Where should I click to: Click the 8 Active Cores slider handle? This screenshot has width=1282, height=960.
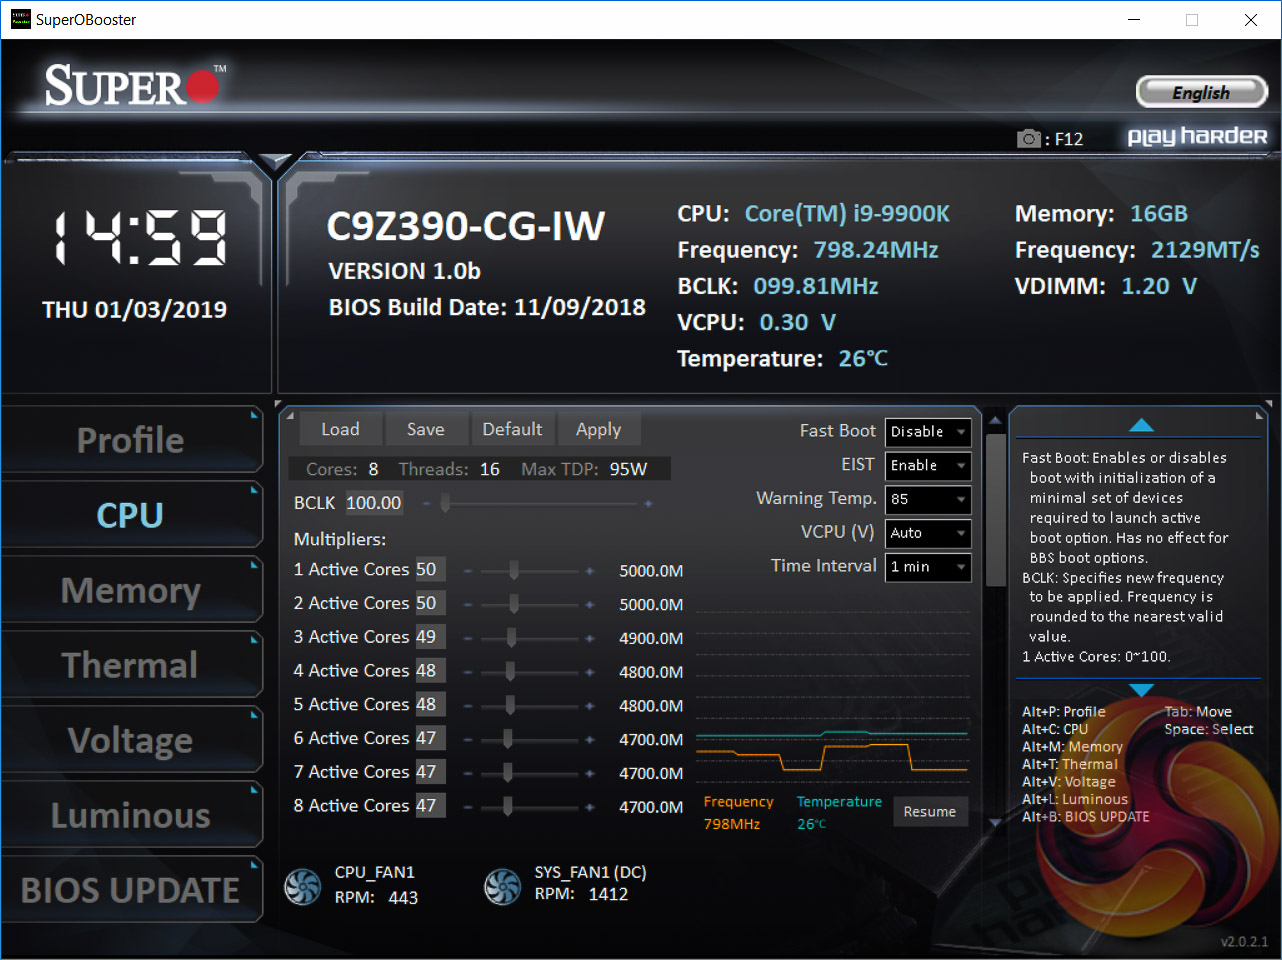[508, 807]
